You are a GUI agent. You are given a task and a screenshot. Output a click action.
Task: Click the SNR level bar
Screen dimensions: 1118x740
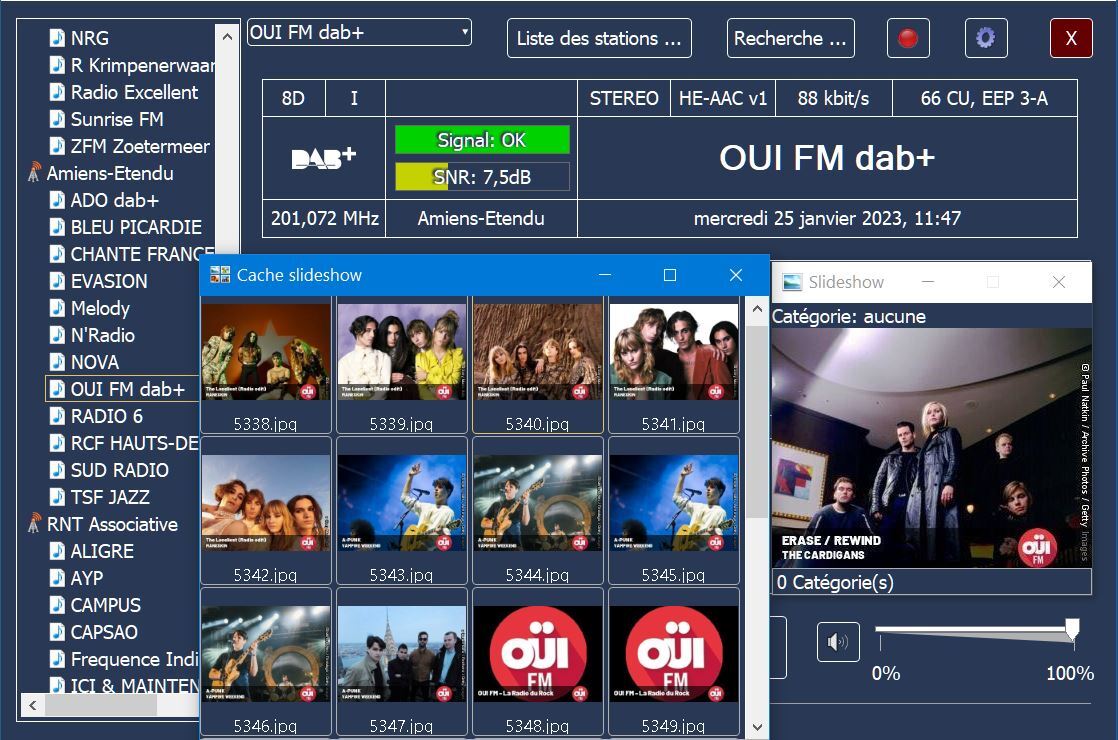click(x=483, y=177)
